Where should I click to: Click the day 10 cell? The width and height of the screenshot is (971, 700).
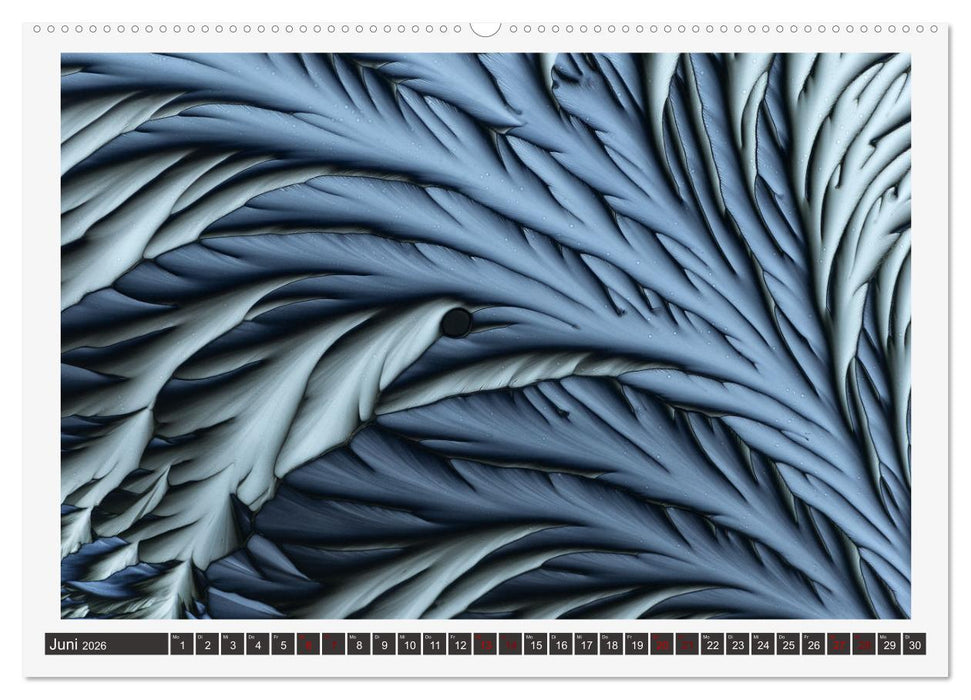[409, 645]
